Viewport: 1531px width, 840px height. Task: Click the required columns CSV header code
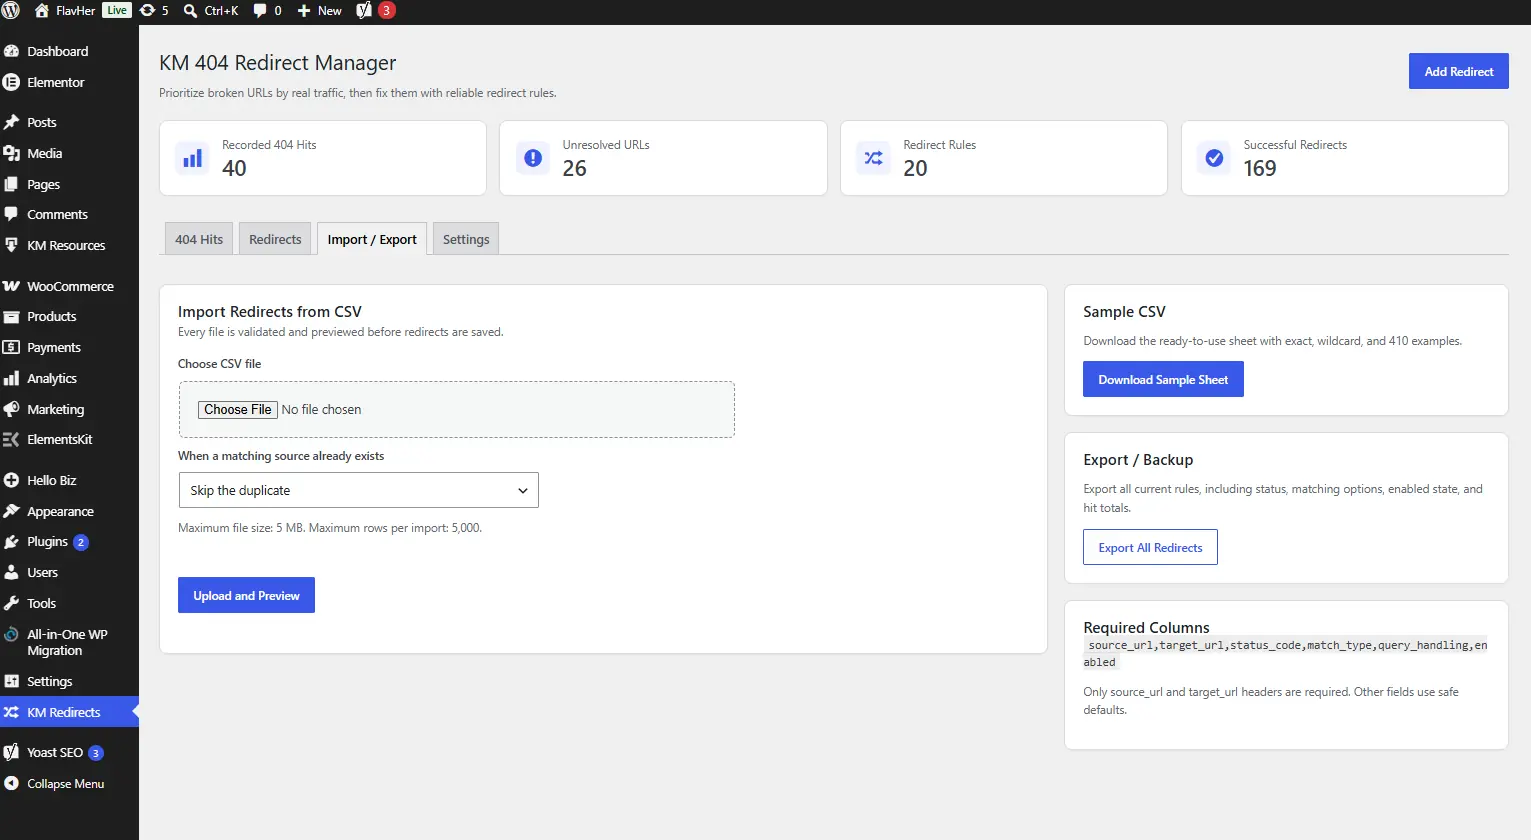[1285, 653]
